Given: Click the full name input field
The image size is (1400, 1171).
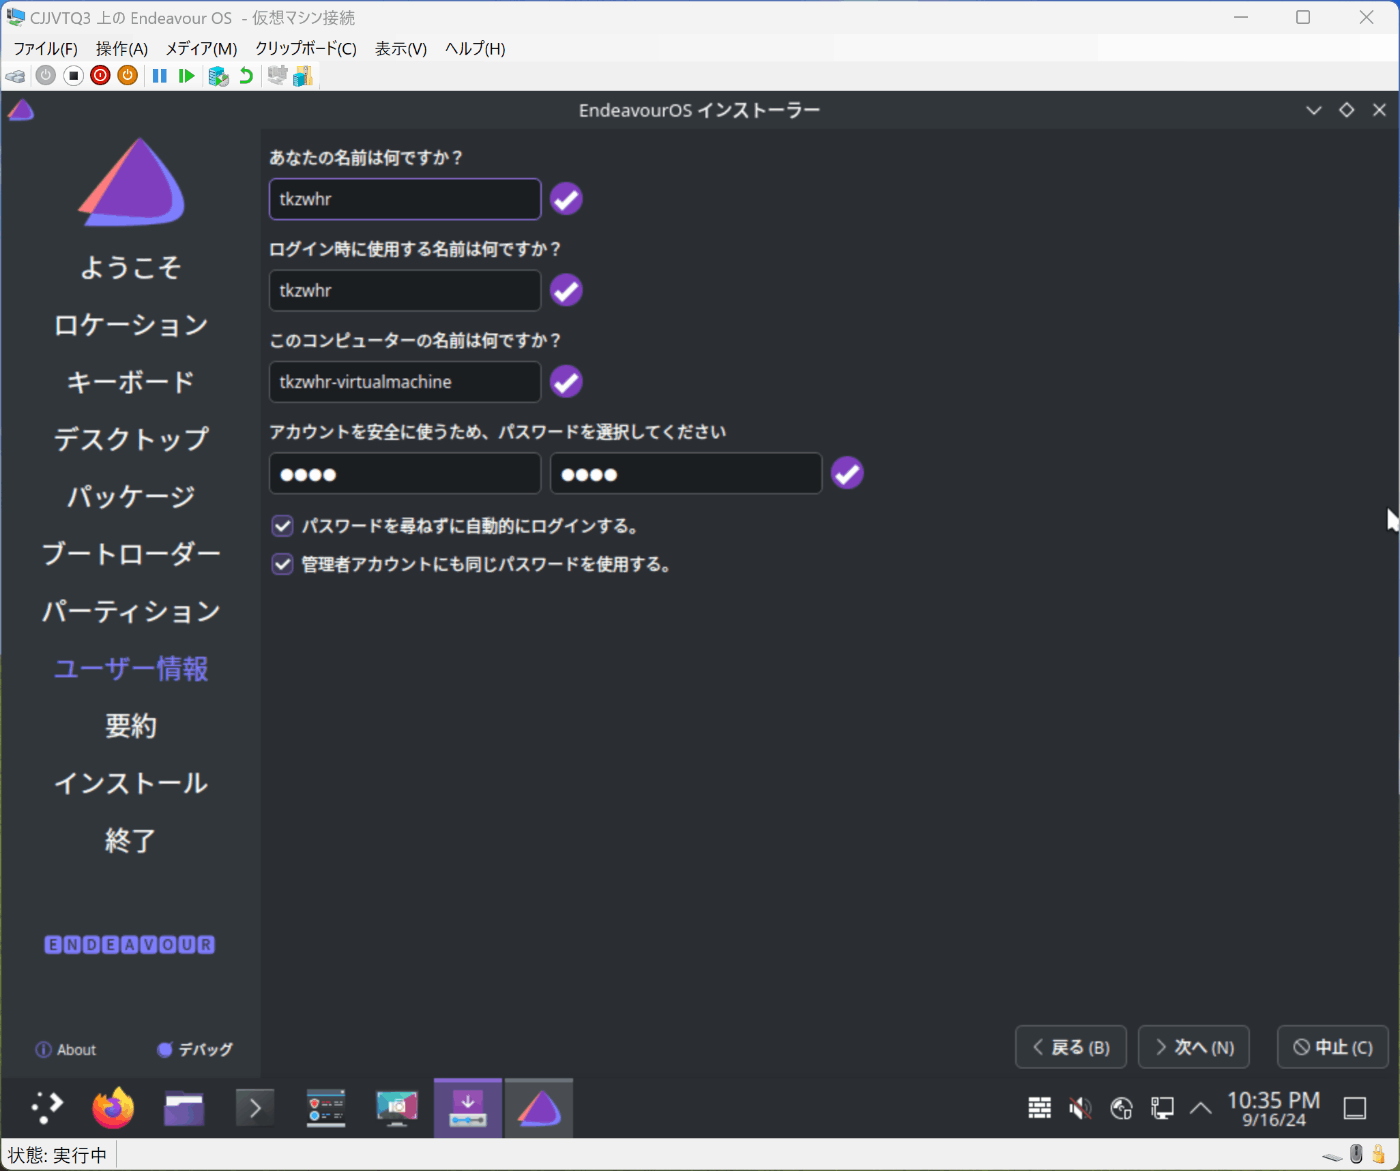Looking at the screenshot, I should (x=405, y=199).
